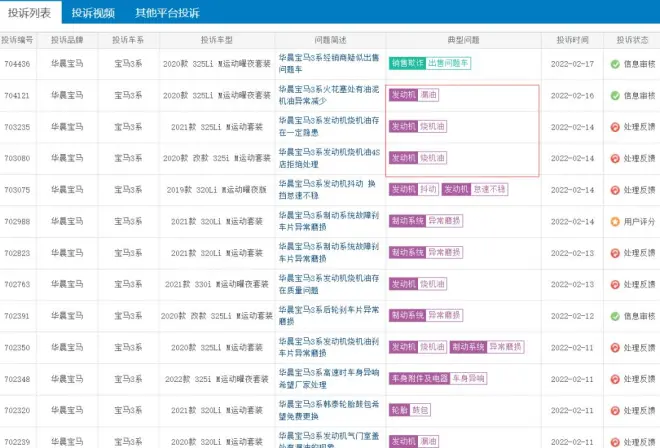Open link 发动机烧机油4S店拒绝处理
This screenshot has height=448, width=660.
coord(329,158)
